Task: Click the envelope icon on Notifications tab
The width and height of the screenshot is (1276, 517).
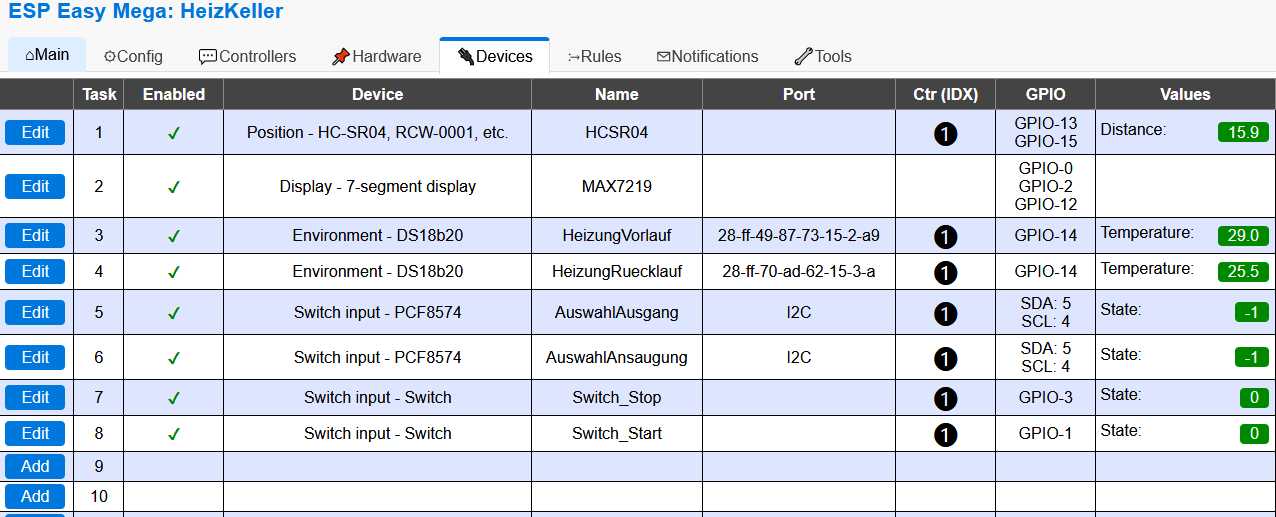Action: click(x=663, y=57)
